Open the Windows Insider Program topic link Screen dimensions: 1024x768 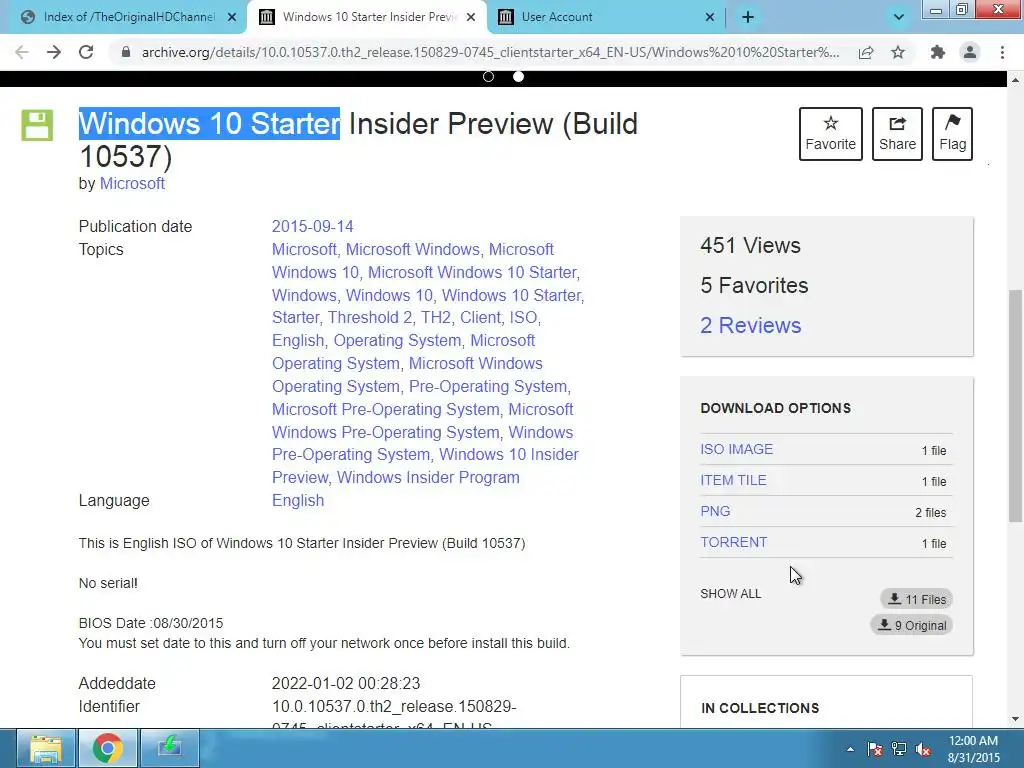(x=428, y=477)
